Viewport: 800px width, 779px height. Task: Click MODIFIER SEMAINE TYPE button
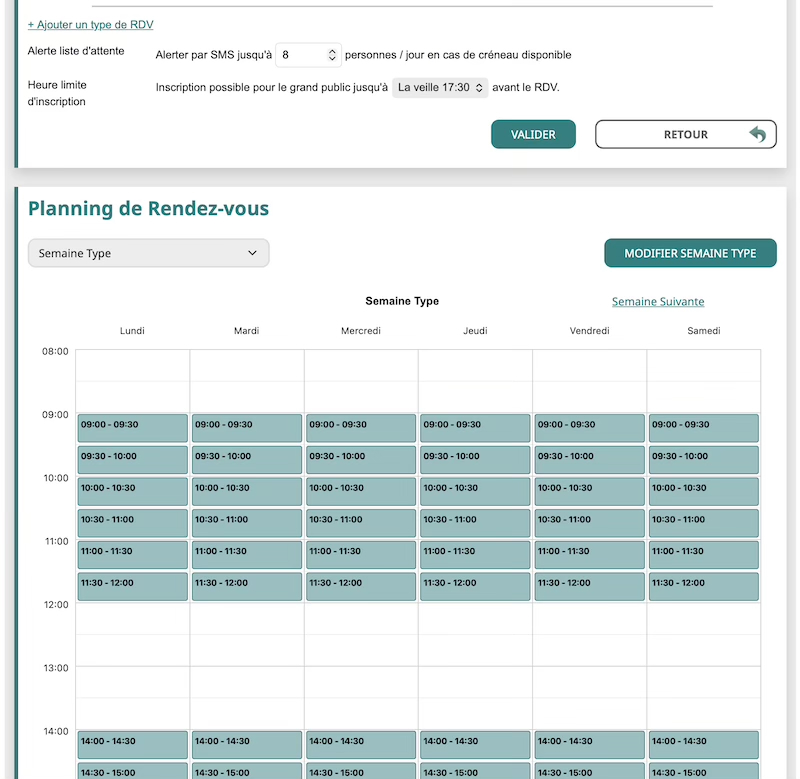[690, 253]
